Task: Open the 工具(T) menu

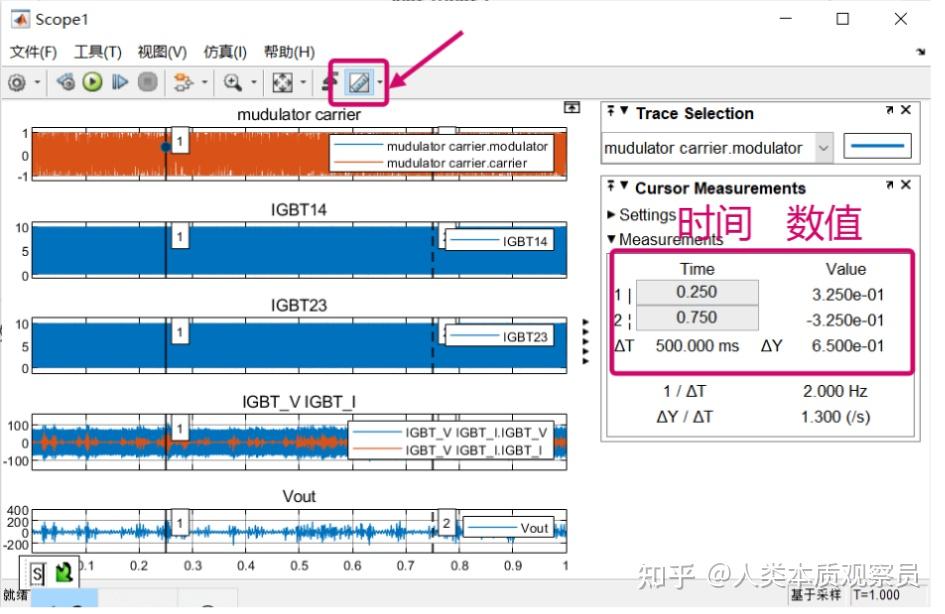Action: point(98,52)
